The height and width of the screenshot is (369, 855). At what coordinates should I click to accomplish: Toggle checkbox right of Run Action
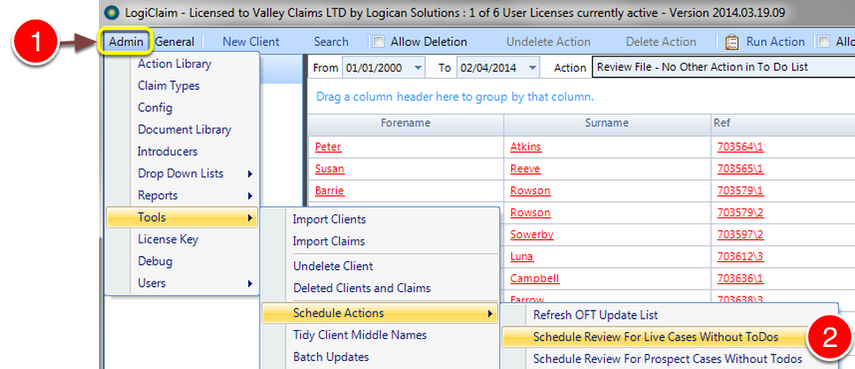pos(823,42)
